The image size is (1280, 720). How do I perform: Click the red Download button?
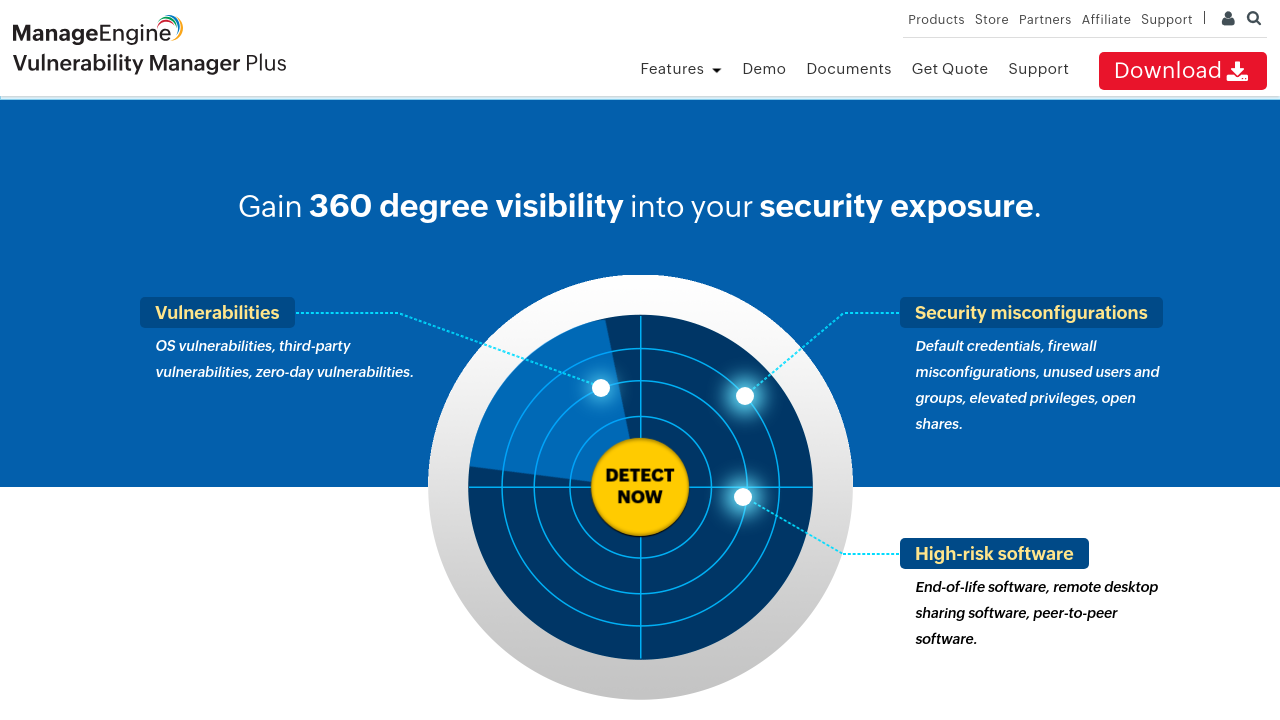(1182, 71)
